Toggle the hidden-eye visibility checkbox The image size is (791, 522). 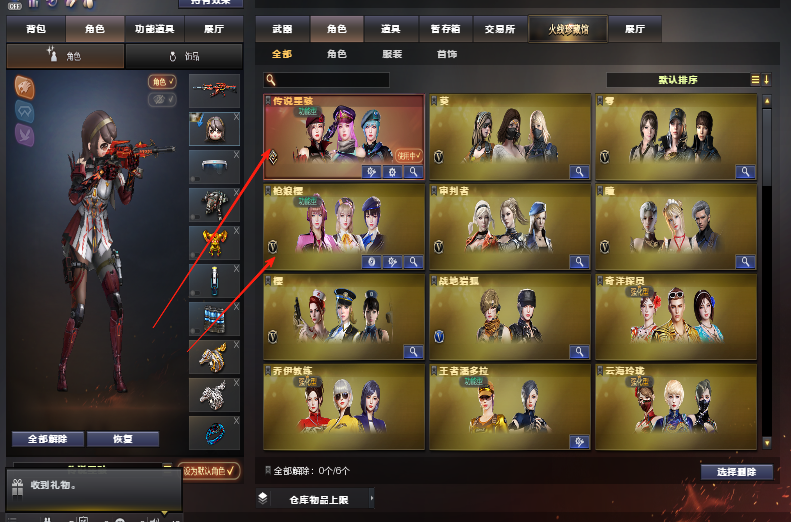(x=162, y=99)
